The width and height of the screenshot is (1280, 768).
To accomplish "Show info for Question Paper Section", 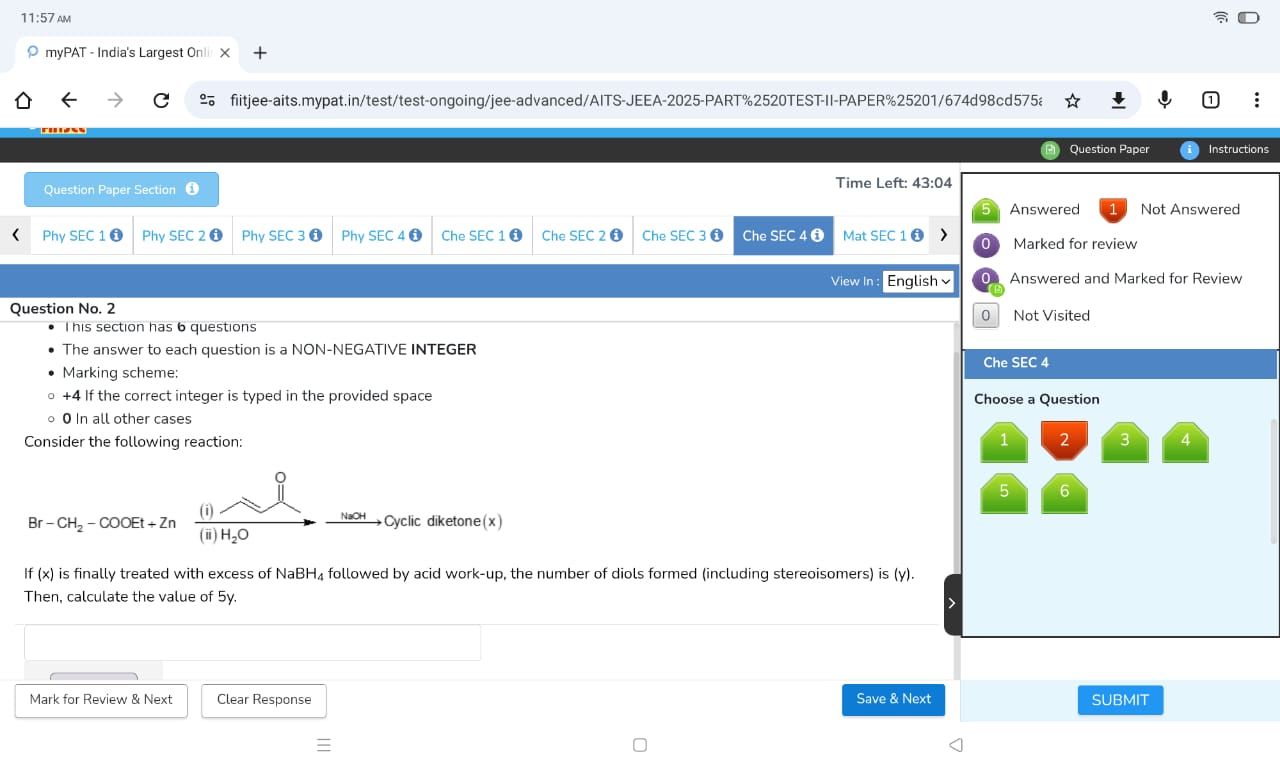I will point(192,189).
